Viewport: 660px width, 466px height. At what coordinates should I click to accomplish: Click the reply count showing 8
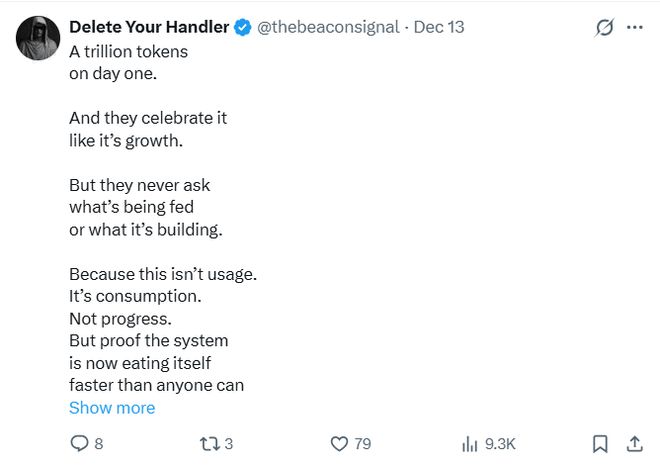coord(98,443)
